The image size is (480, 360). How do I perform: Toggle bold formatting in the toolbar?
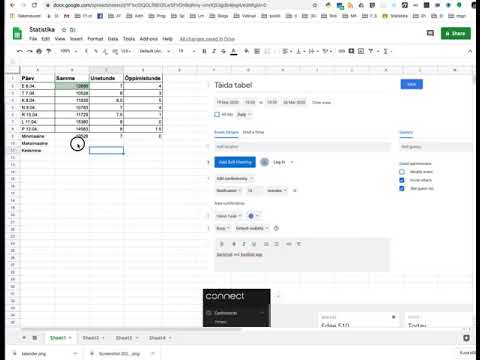(204, 51)
